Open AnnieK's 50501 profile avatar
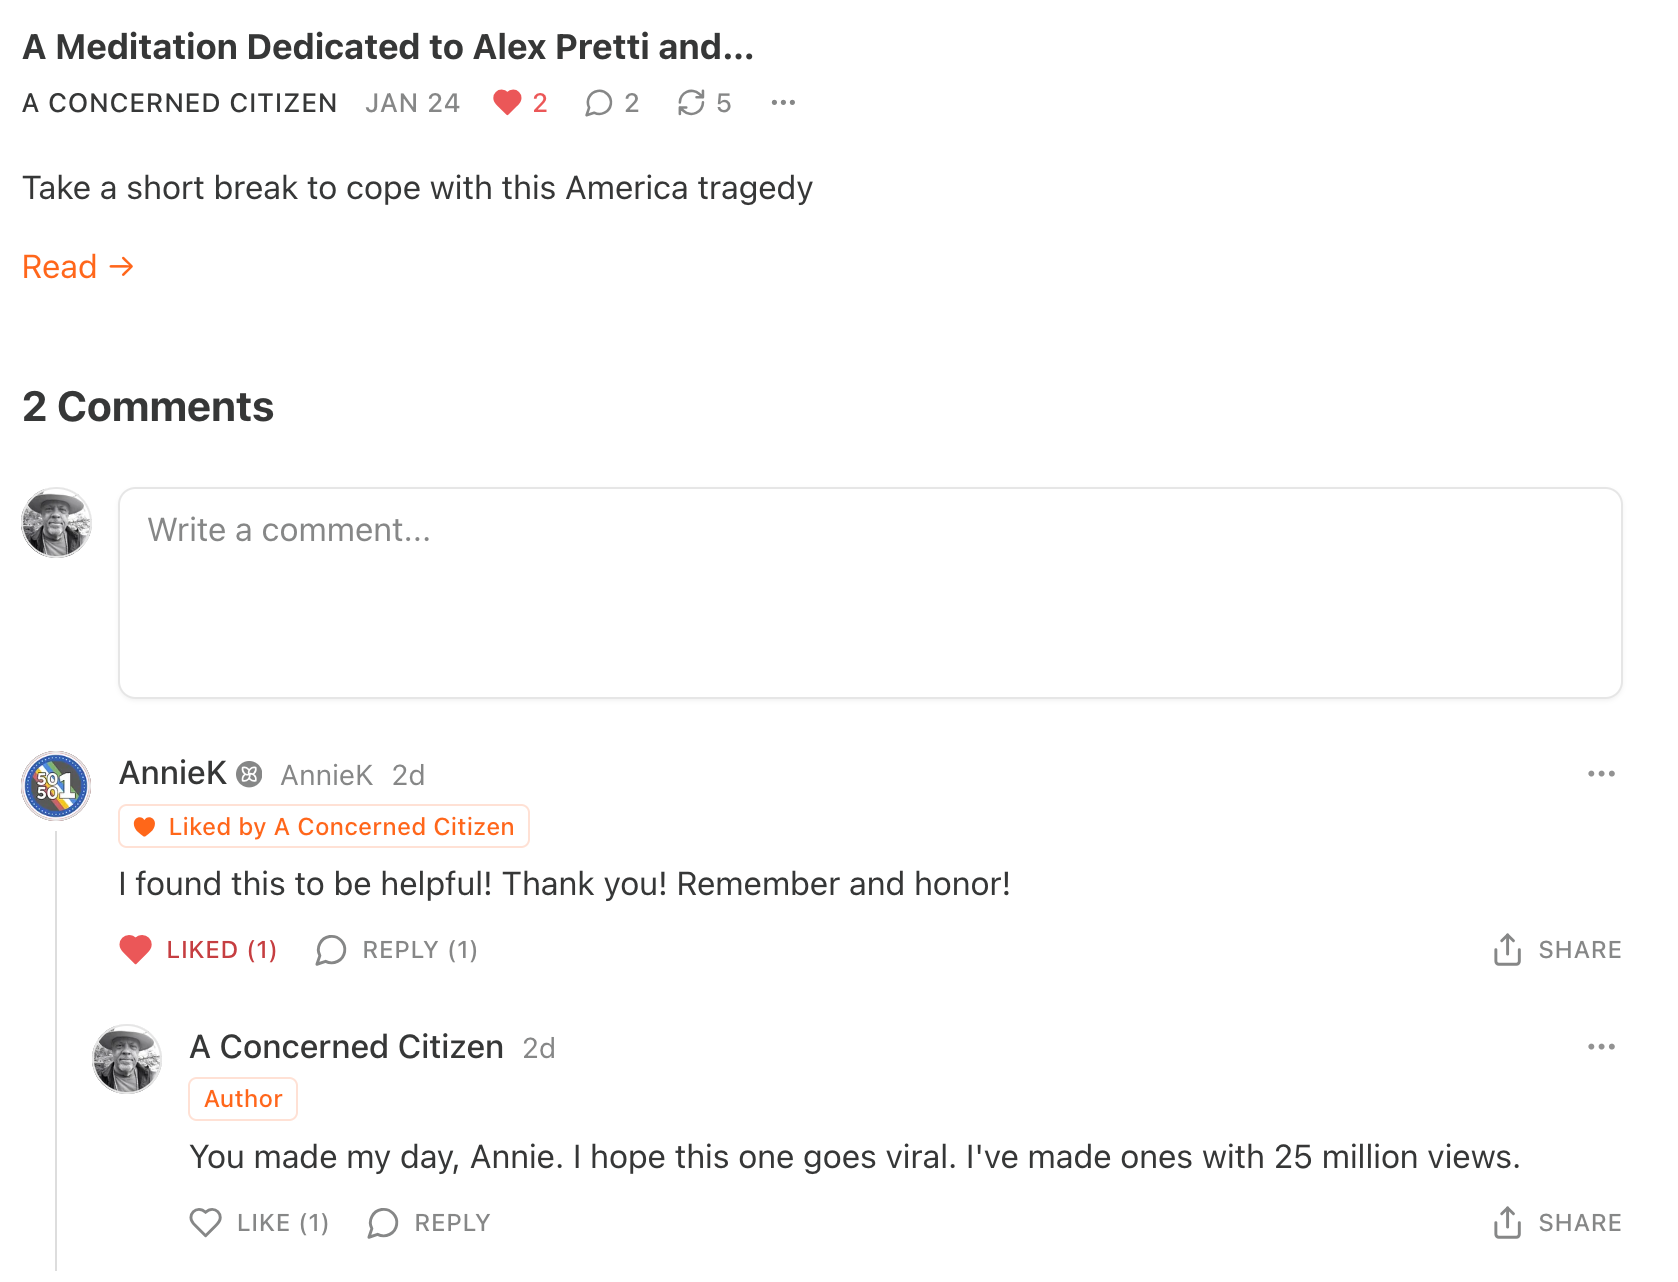1678x1282 pixels. click(57, 786)
